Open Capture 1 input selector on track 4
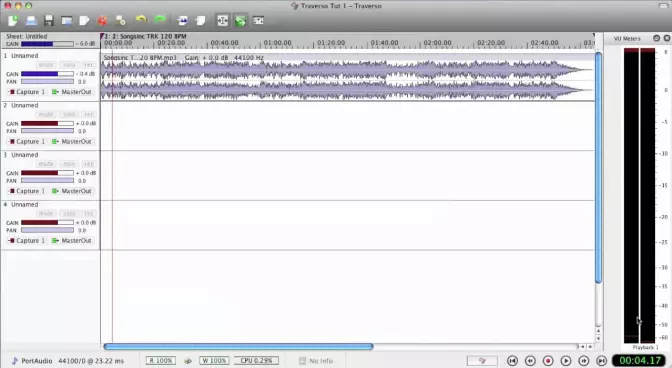Viewport: 672px width, 368px height. (27, 240)
